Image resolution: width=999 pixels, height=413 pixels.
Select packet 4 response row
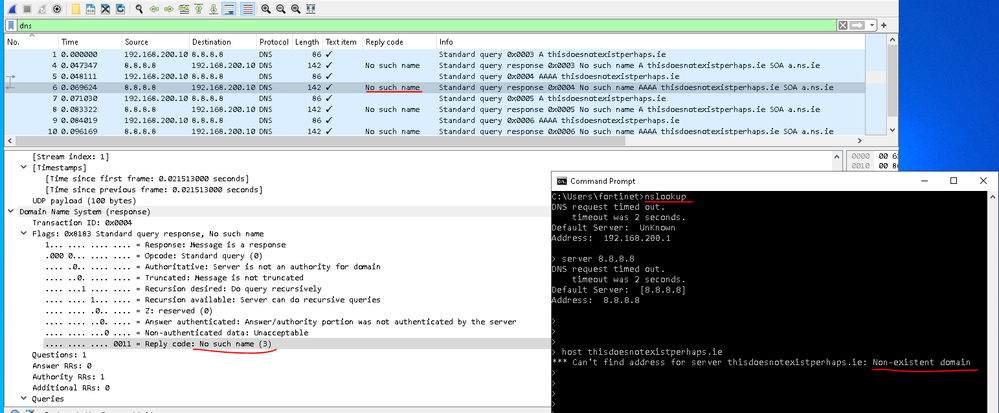click(x=435, y=65)
